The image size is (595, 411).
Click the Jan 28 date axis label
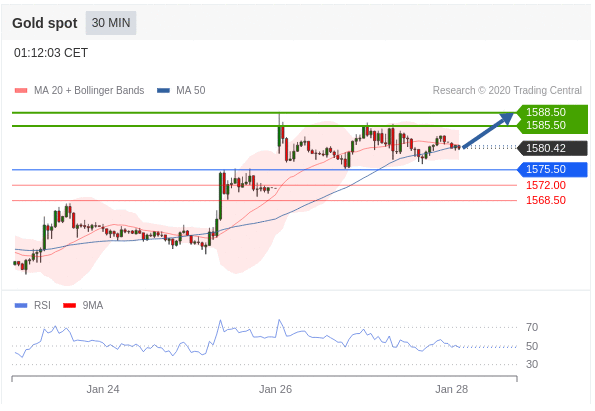[x=452, y=389]
